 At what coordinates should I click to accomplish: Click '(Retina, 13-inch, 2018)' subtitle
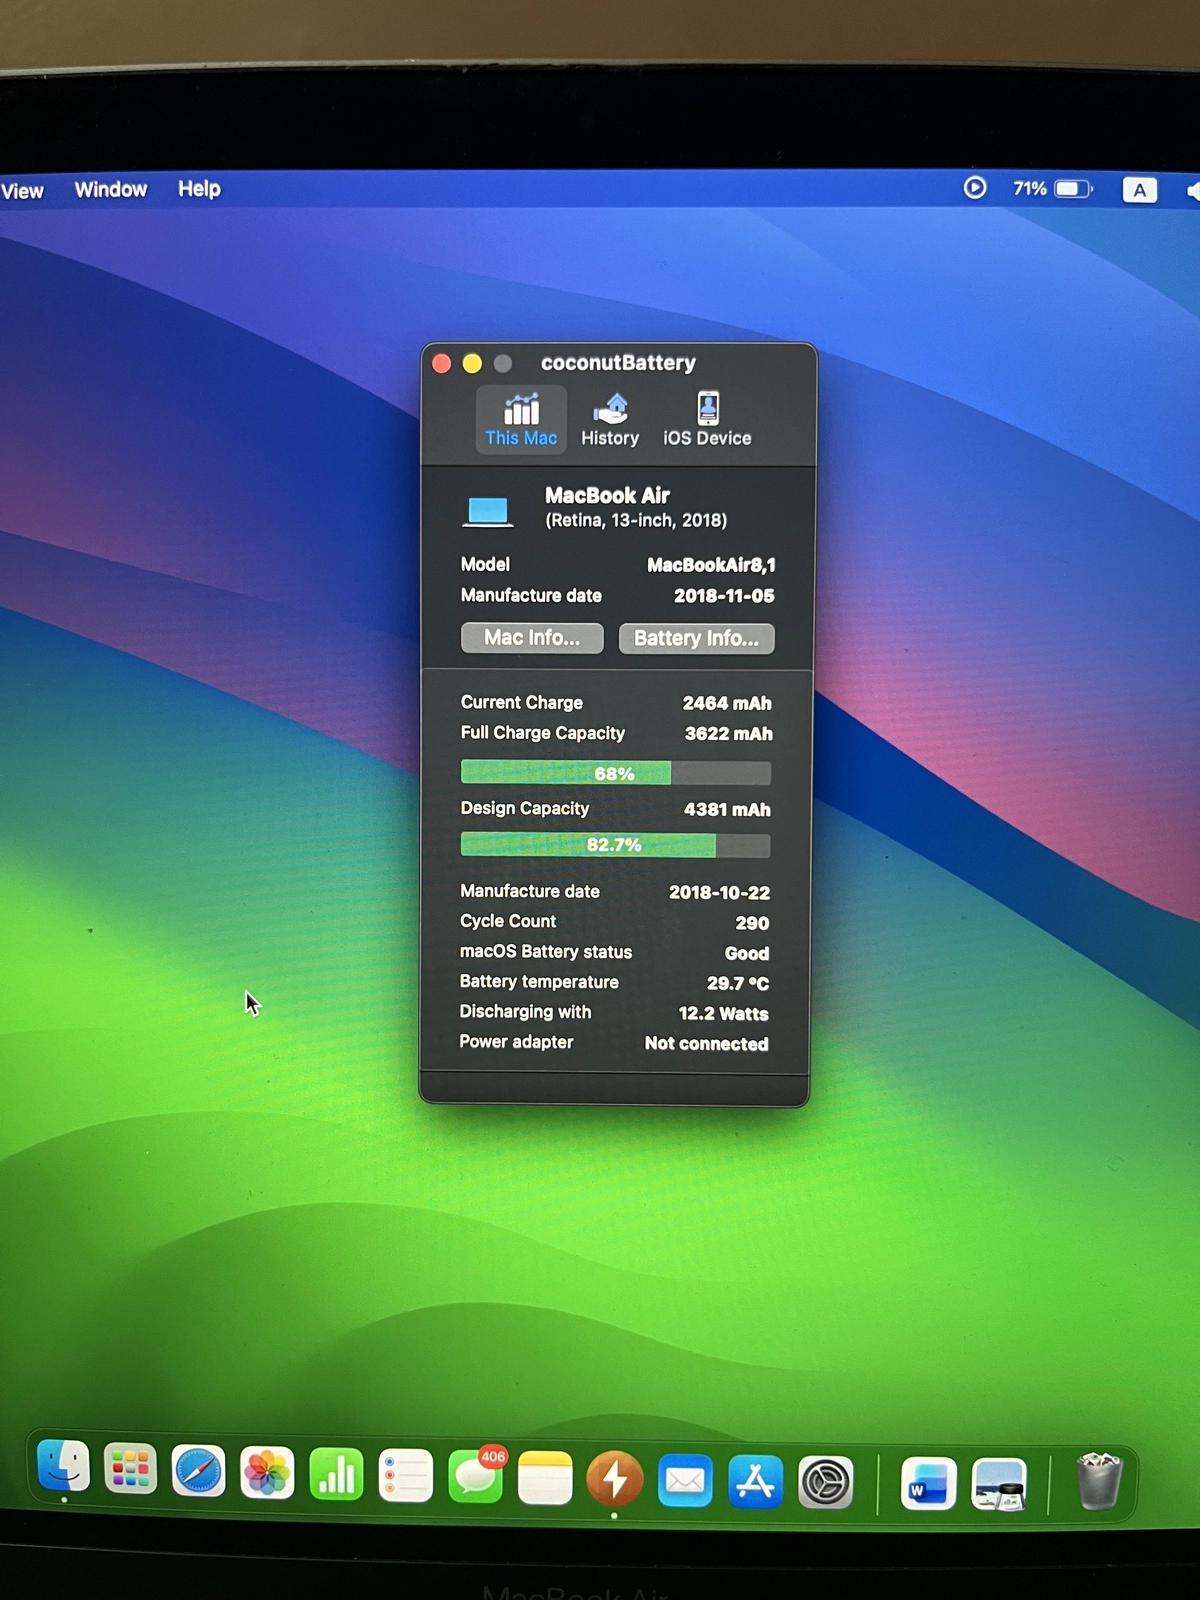tap(636, 521)
